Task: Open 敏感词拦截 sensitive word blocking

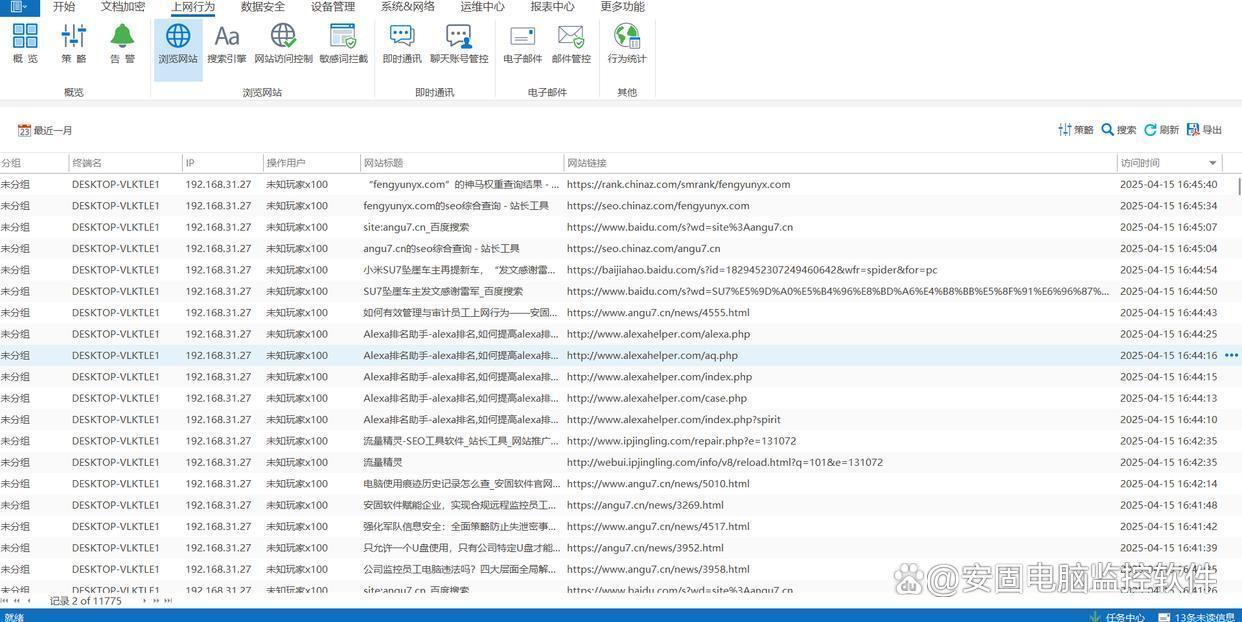Action: tap(343, 43)
